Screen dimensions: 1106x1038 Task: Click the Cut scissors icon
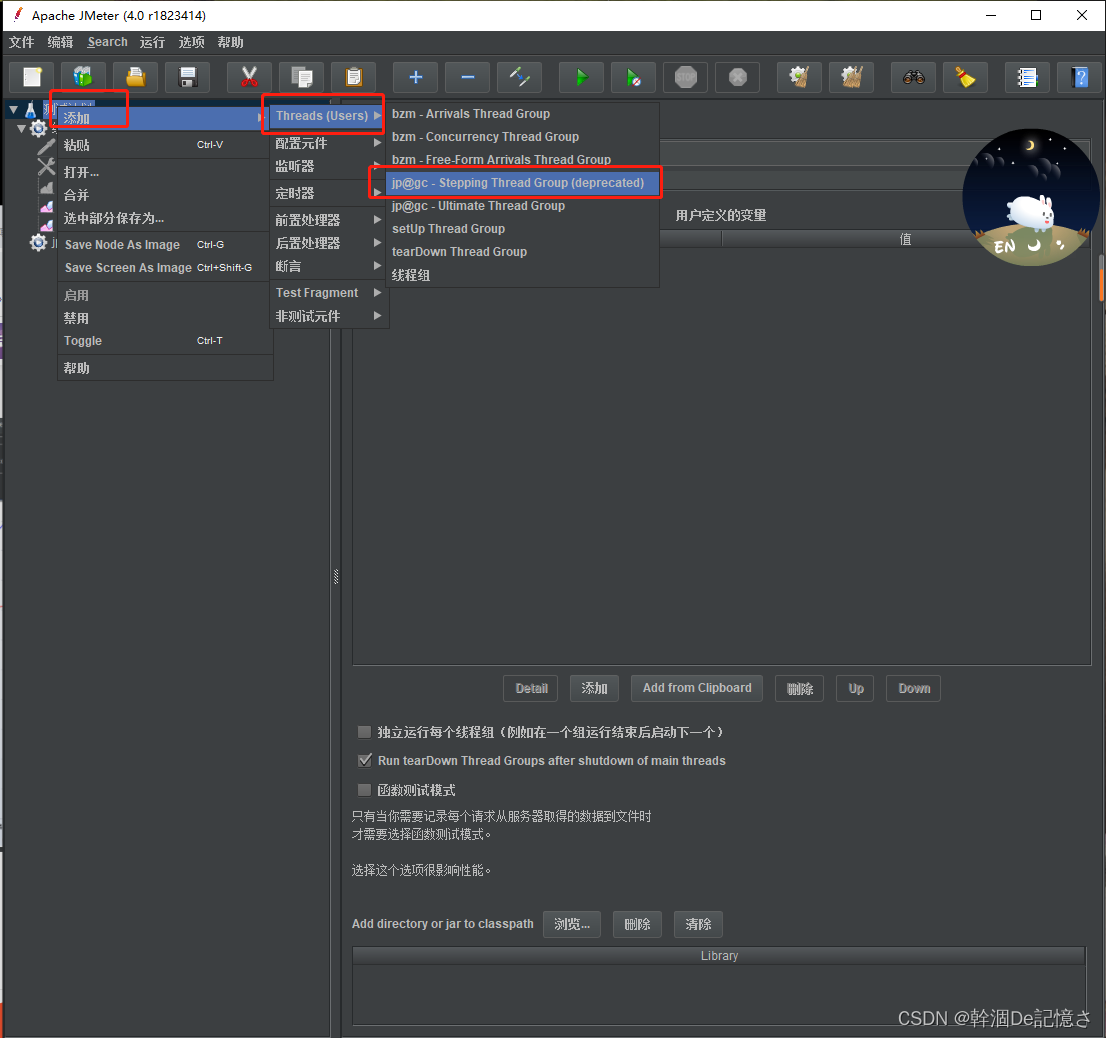[249, 77]
